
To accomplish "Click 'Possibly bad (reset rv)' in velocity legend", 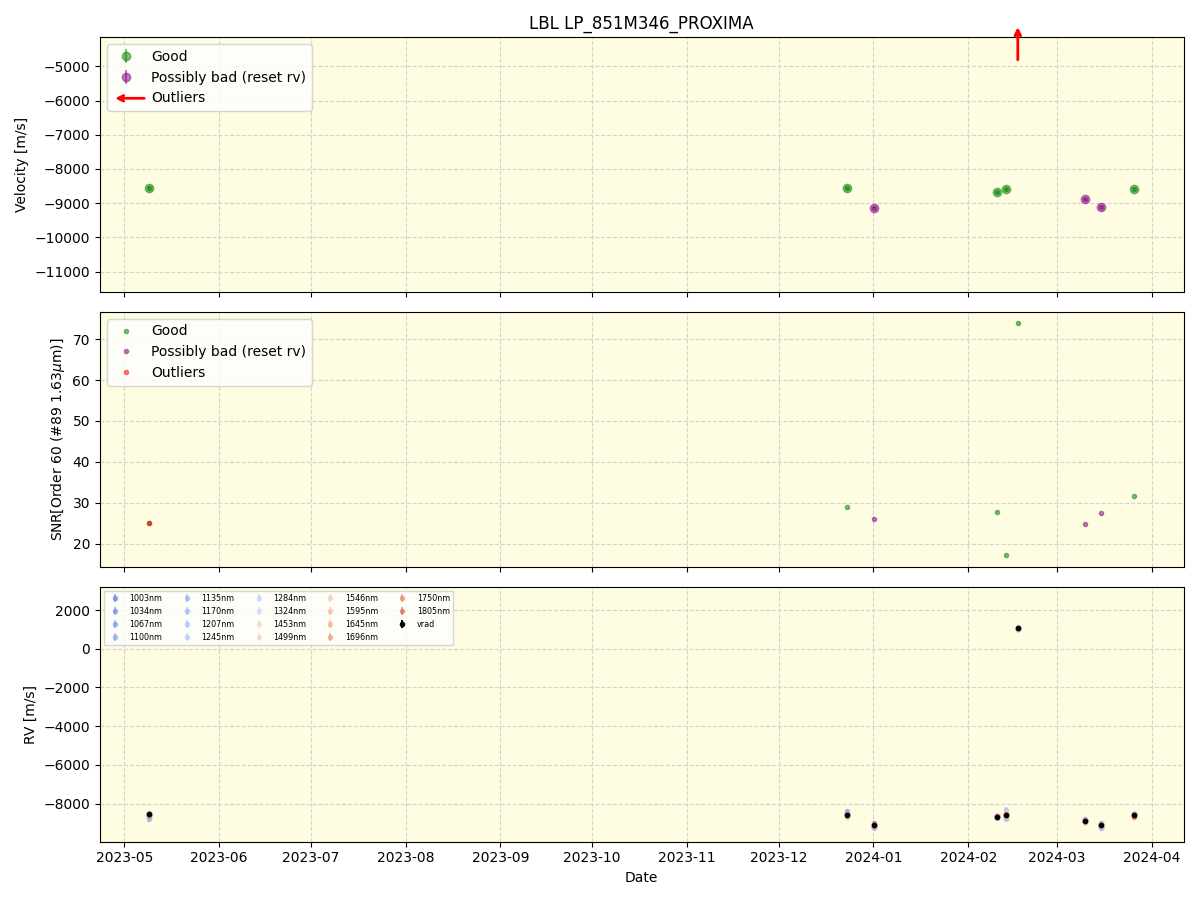I will pyautogui.click(x=228, y=77).
